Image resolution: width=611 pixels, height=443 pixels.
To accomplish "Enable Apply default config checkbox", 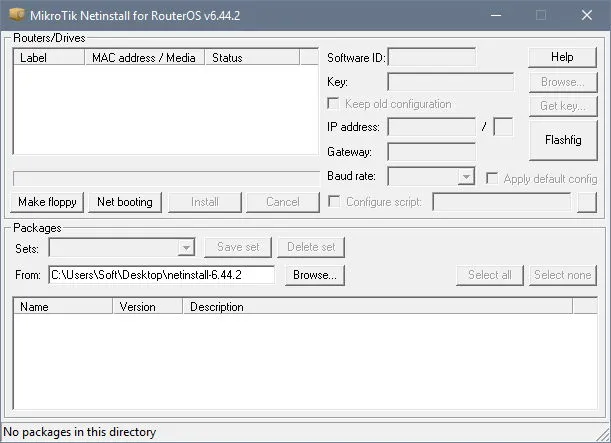I will [x=492, y=178].
